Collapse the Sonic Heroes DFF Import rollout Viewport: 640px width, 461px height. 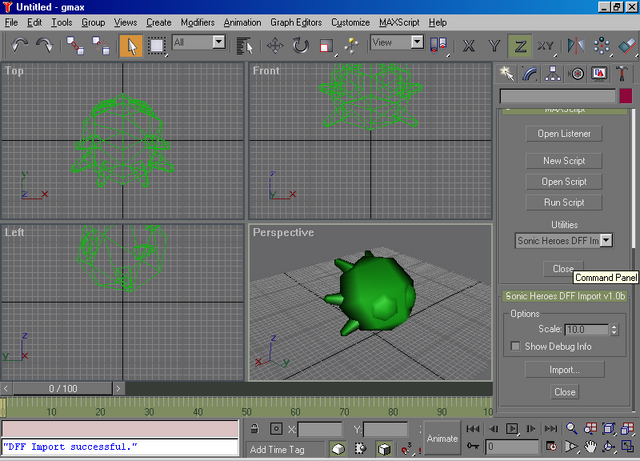pos(565,296)
